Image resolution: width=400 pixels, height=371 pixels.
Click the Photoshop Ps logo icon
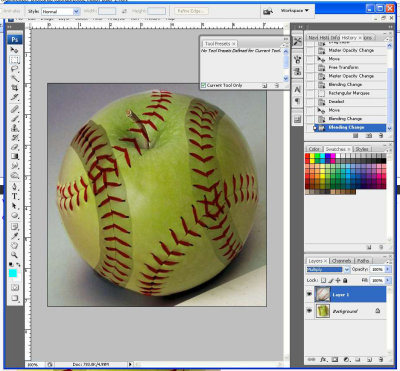tap(14, 40)
